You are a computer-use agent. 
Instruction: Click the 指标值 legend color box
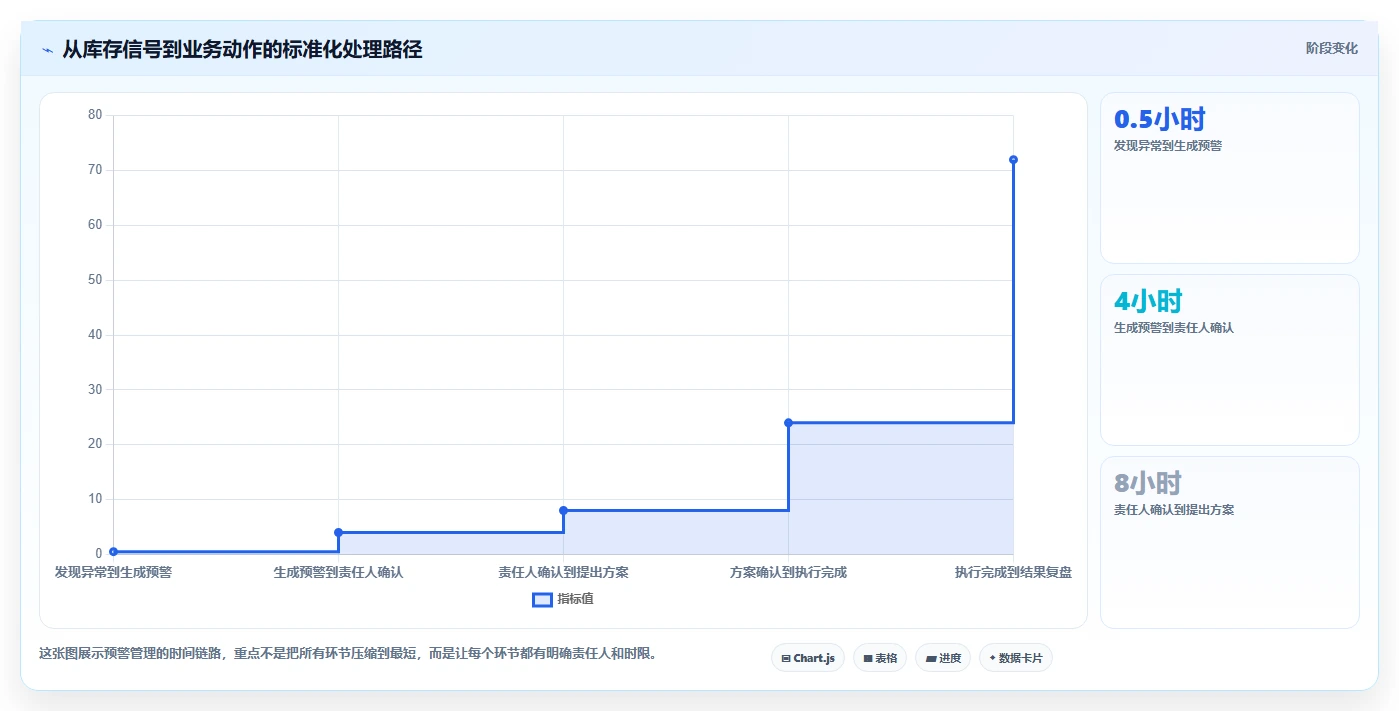tap(542, 600)
